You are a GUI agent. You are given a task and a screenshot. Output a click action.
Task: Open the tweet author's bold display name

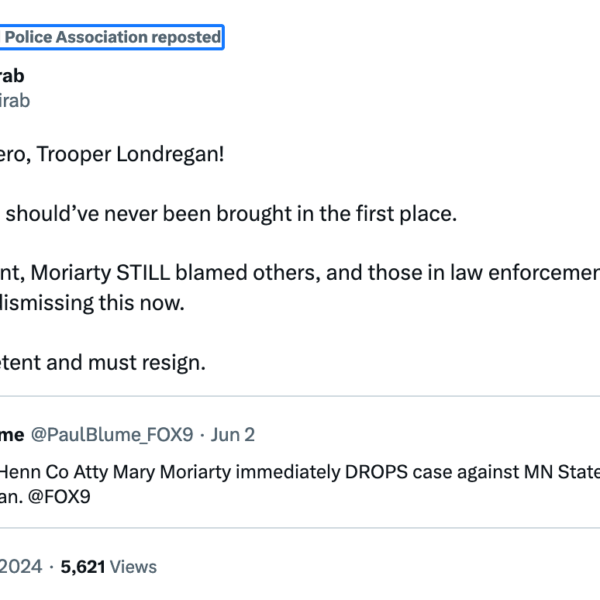pyautogui.click(x=12, y=76)
